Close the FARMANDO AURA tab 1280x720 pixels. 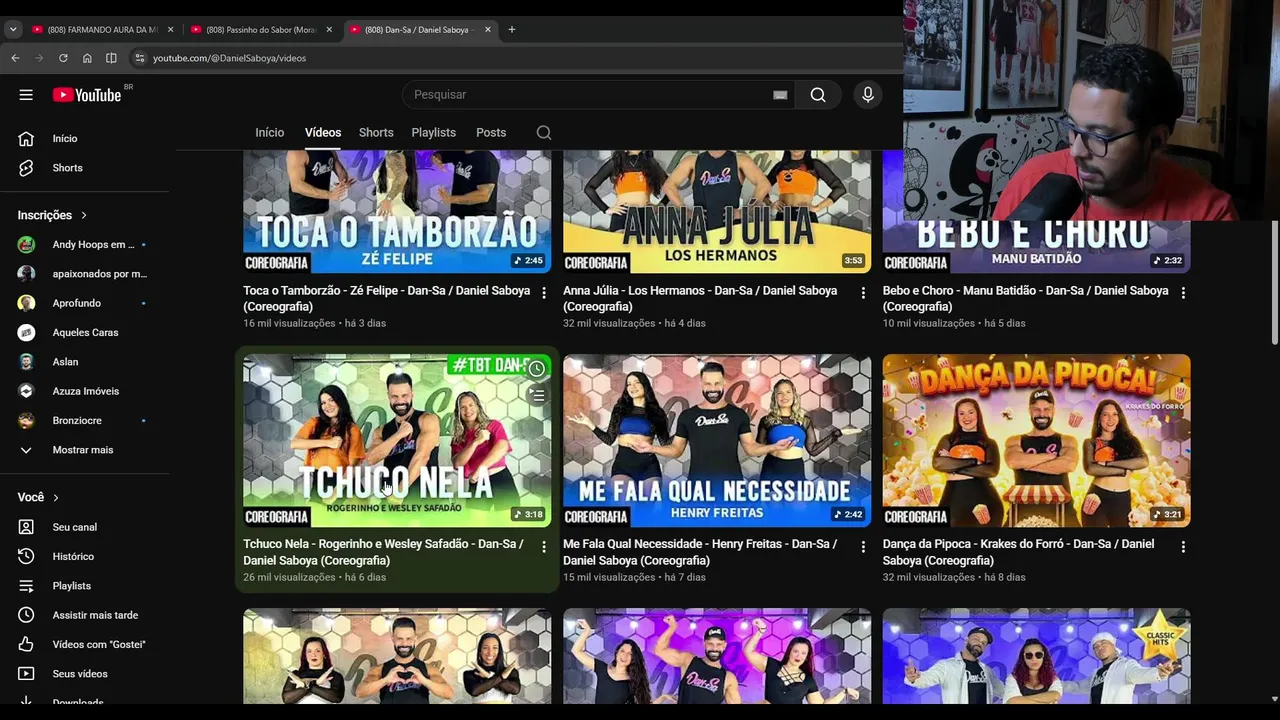coord(170,30)
